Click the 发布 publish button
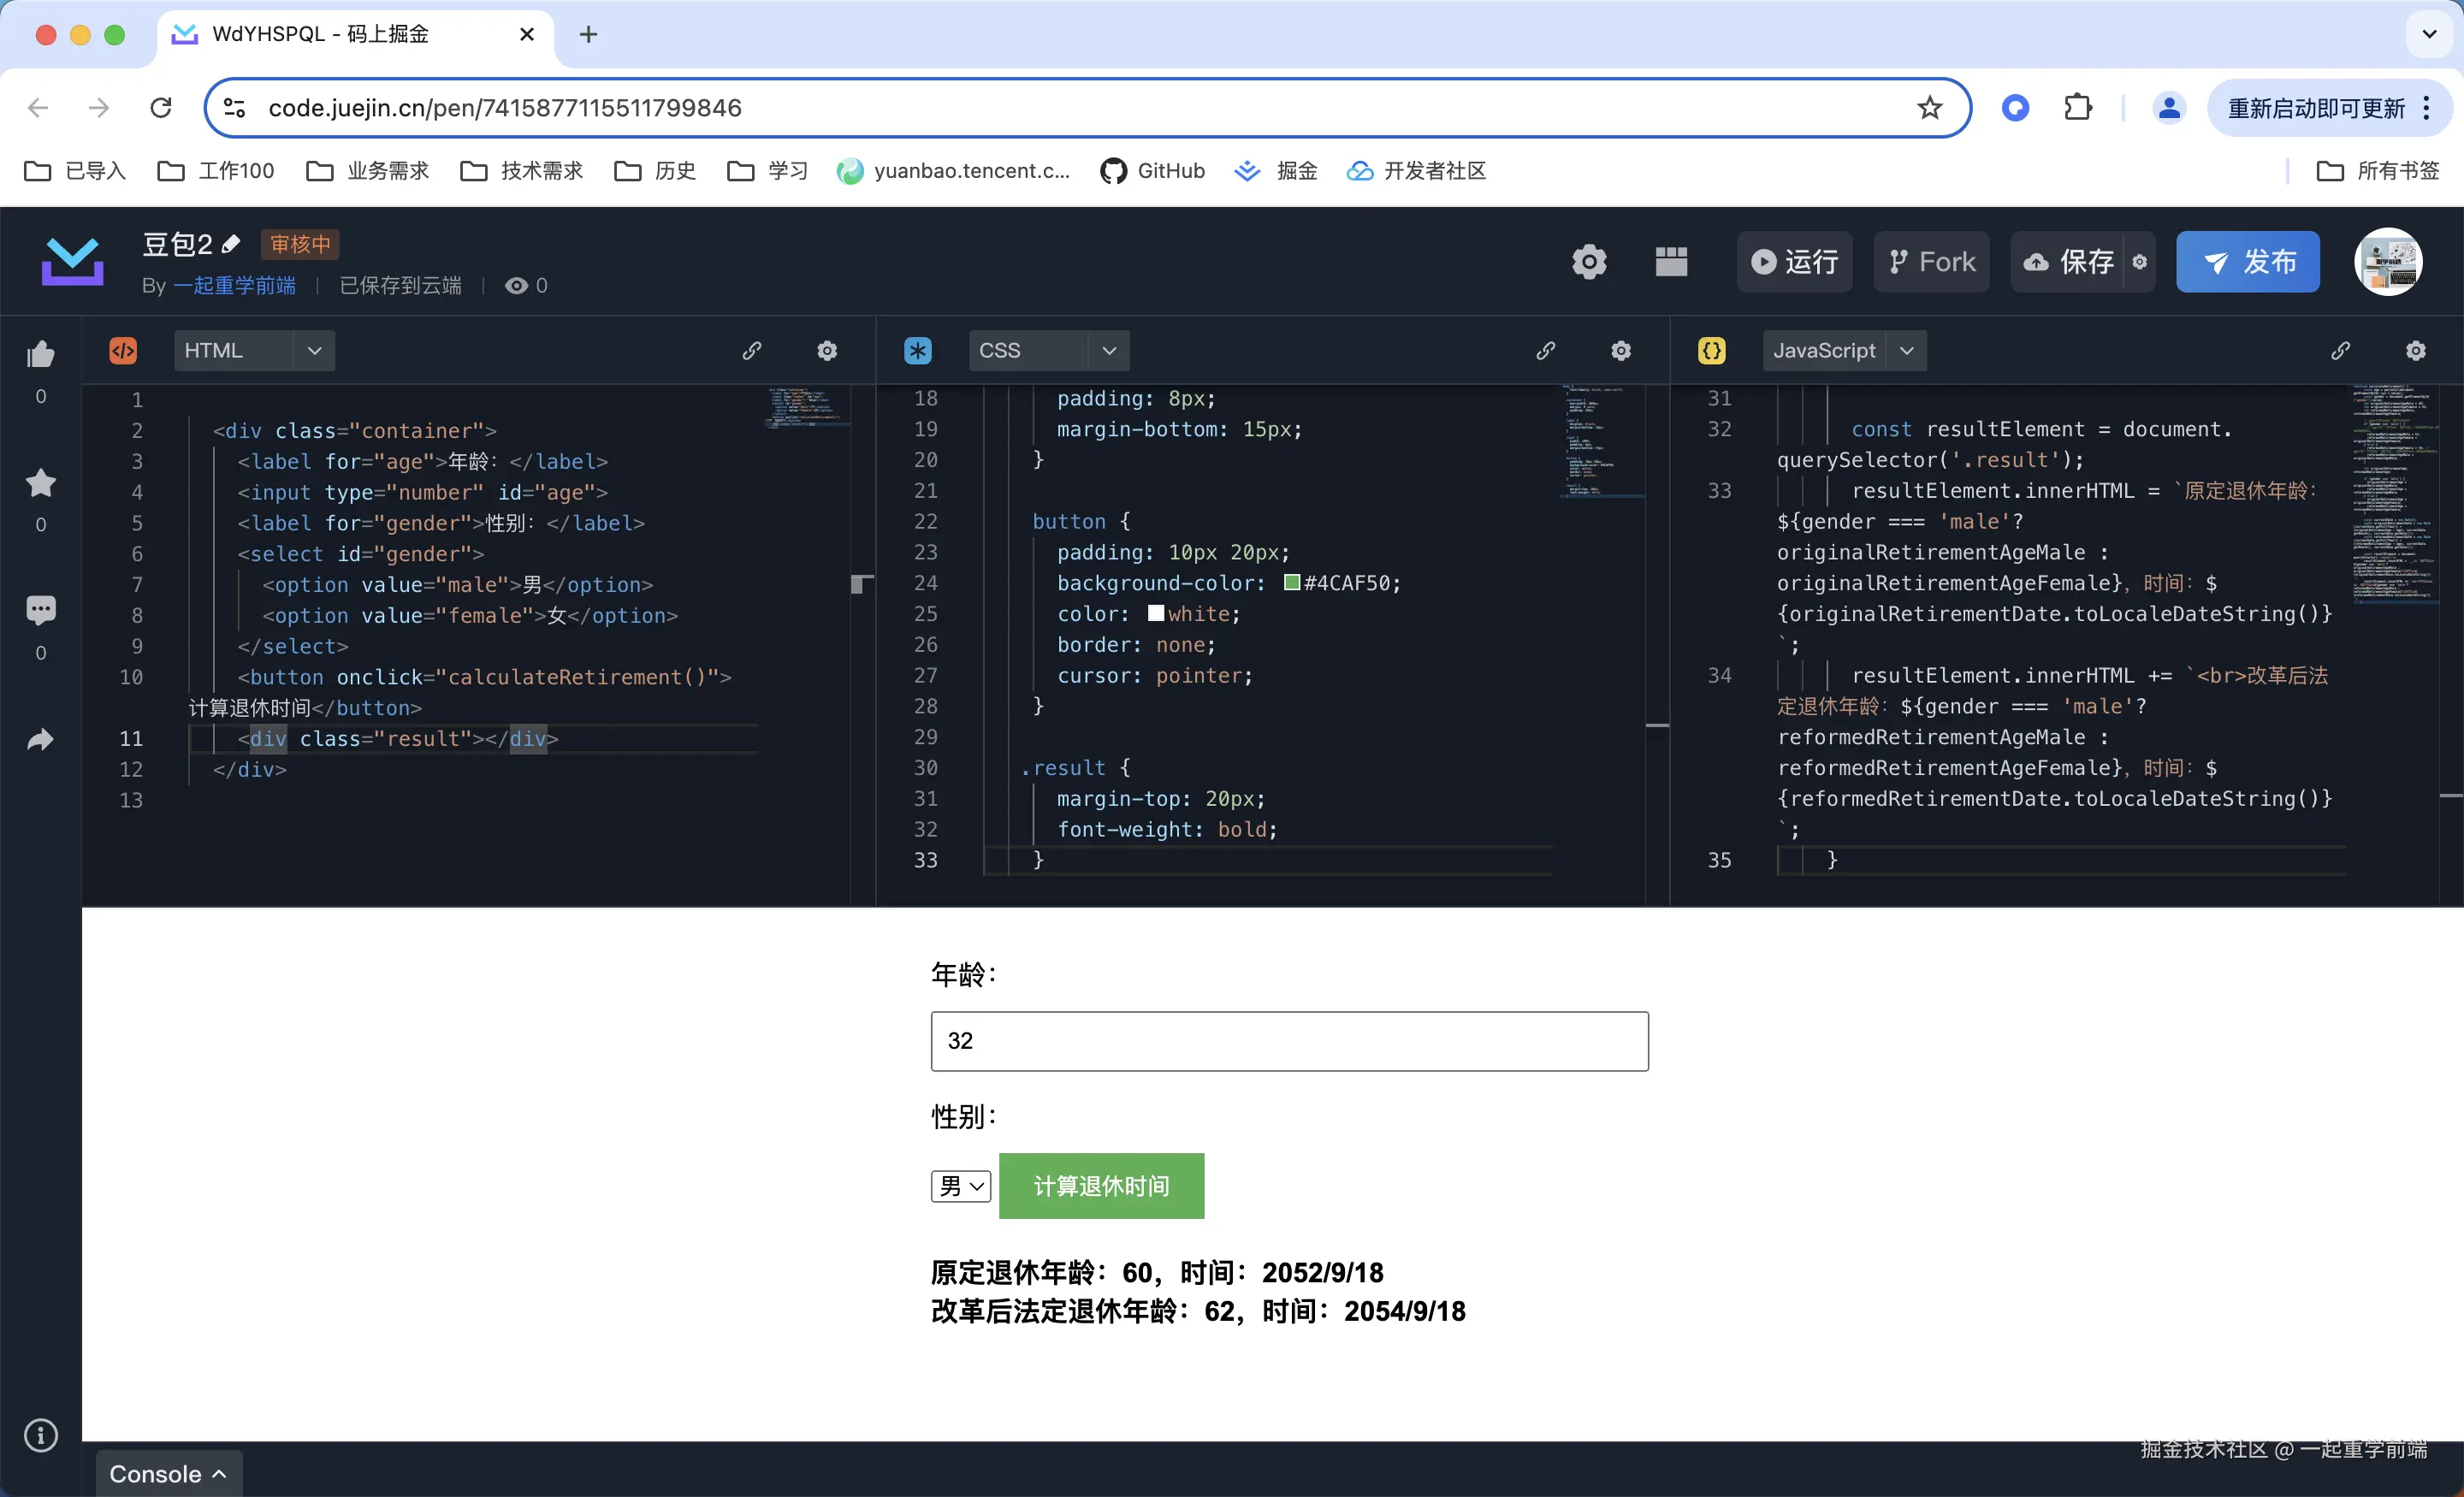The image size is (2464, 1497). [x=2247, y=262]
